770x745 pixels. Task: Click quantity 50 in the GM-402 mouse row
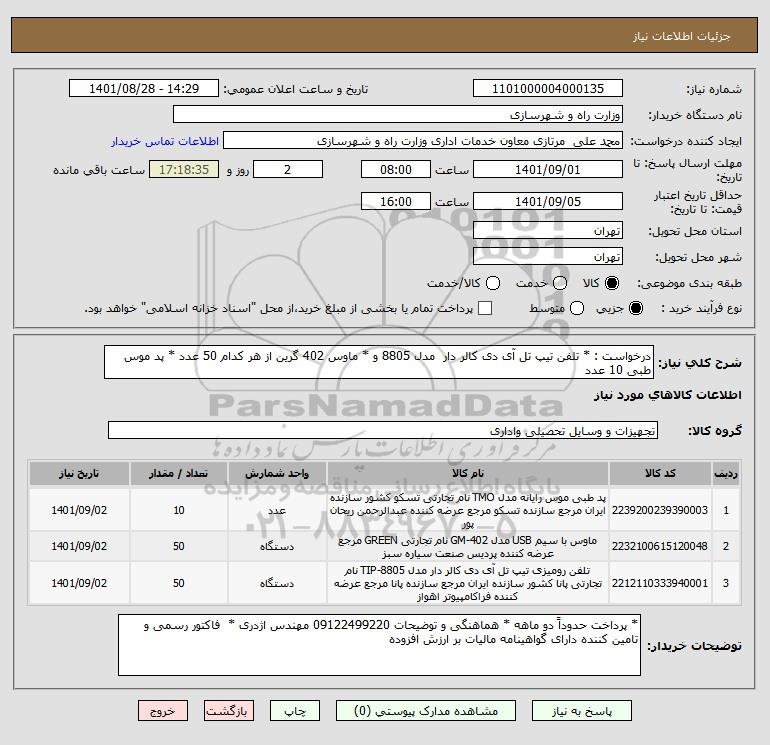coord(179,546)
